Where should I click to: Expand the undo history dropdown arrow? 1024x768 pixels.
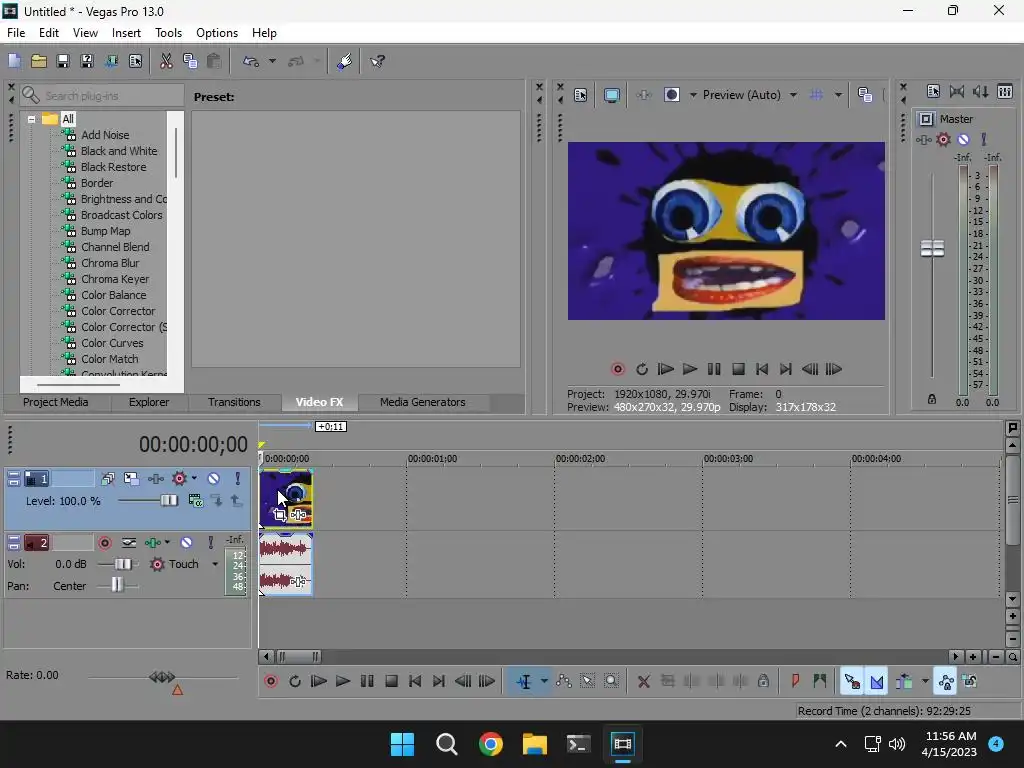(272, 61)
